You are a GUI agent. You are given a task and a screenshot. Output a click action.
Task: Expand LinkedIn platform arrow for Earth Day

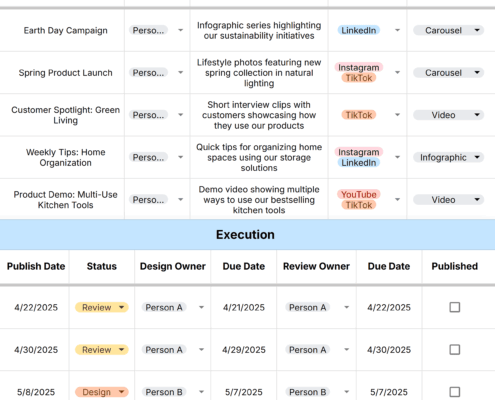tap(397, 30)
